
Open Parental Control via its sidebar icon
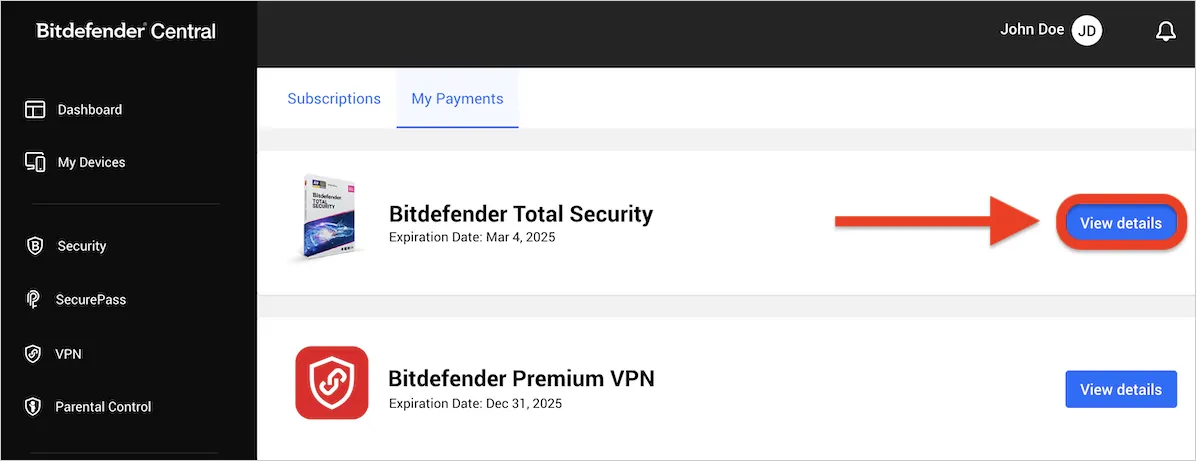click(34, 407)
